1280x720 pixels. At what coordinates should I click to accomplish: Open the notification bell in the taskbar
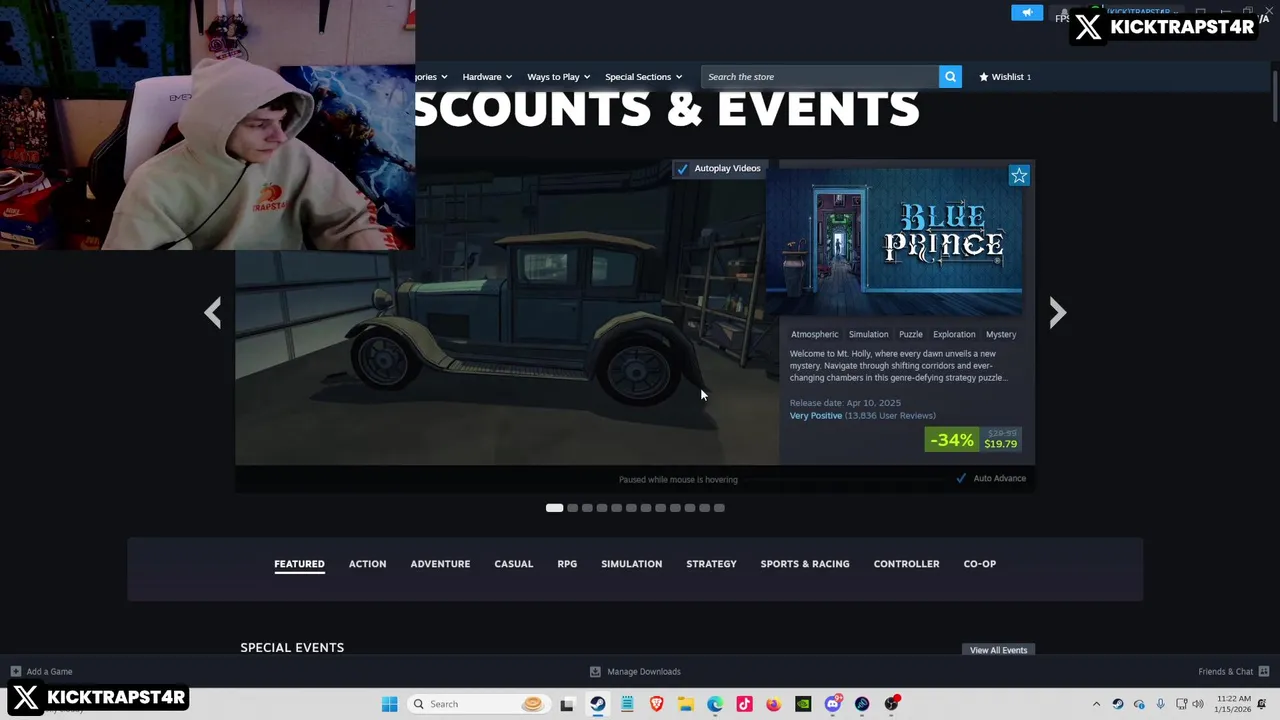coord(1263,704)
